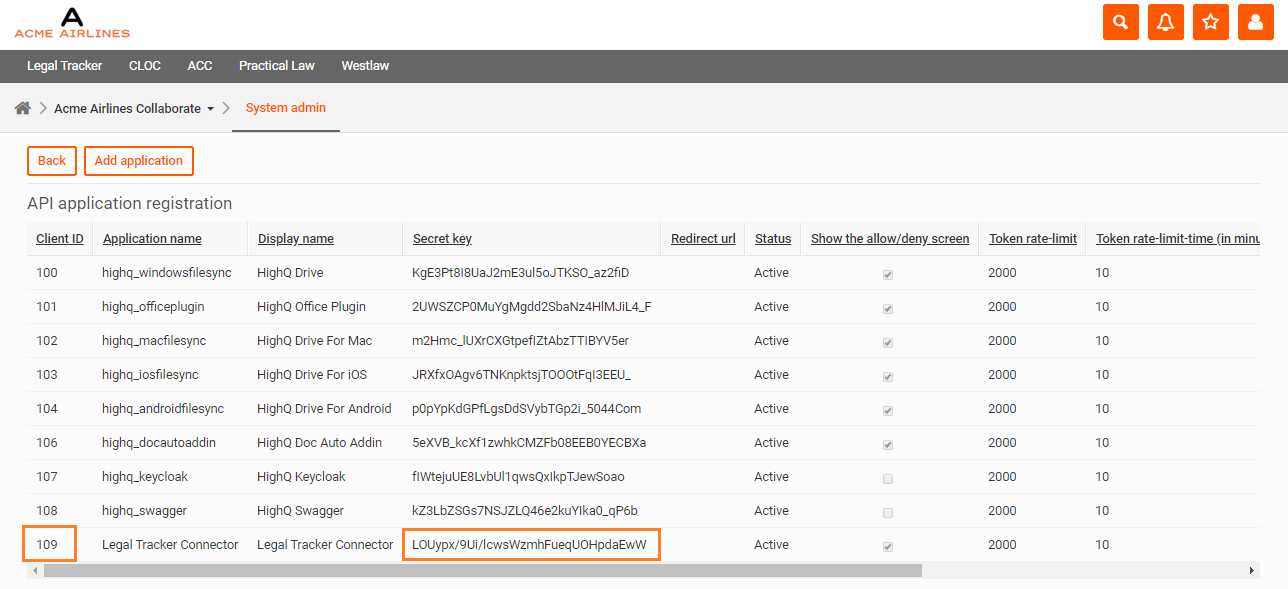This screenshot has height=589, width=1288.
Task: Click the horizontal scrollbar thumb
Action: point(480,570)
